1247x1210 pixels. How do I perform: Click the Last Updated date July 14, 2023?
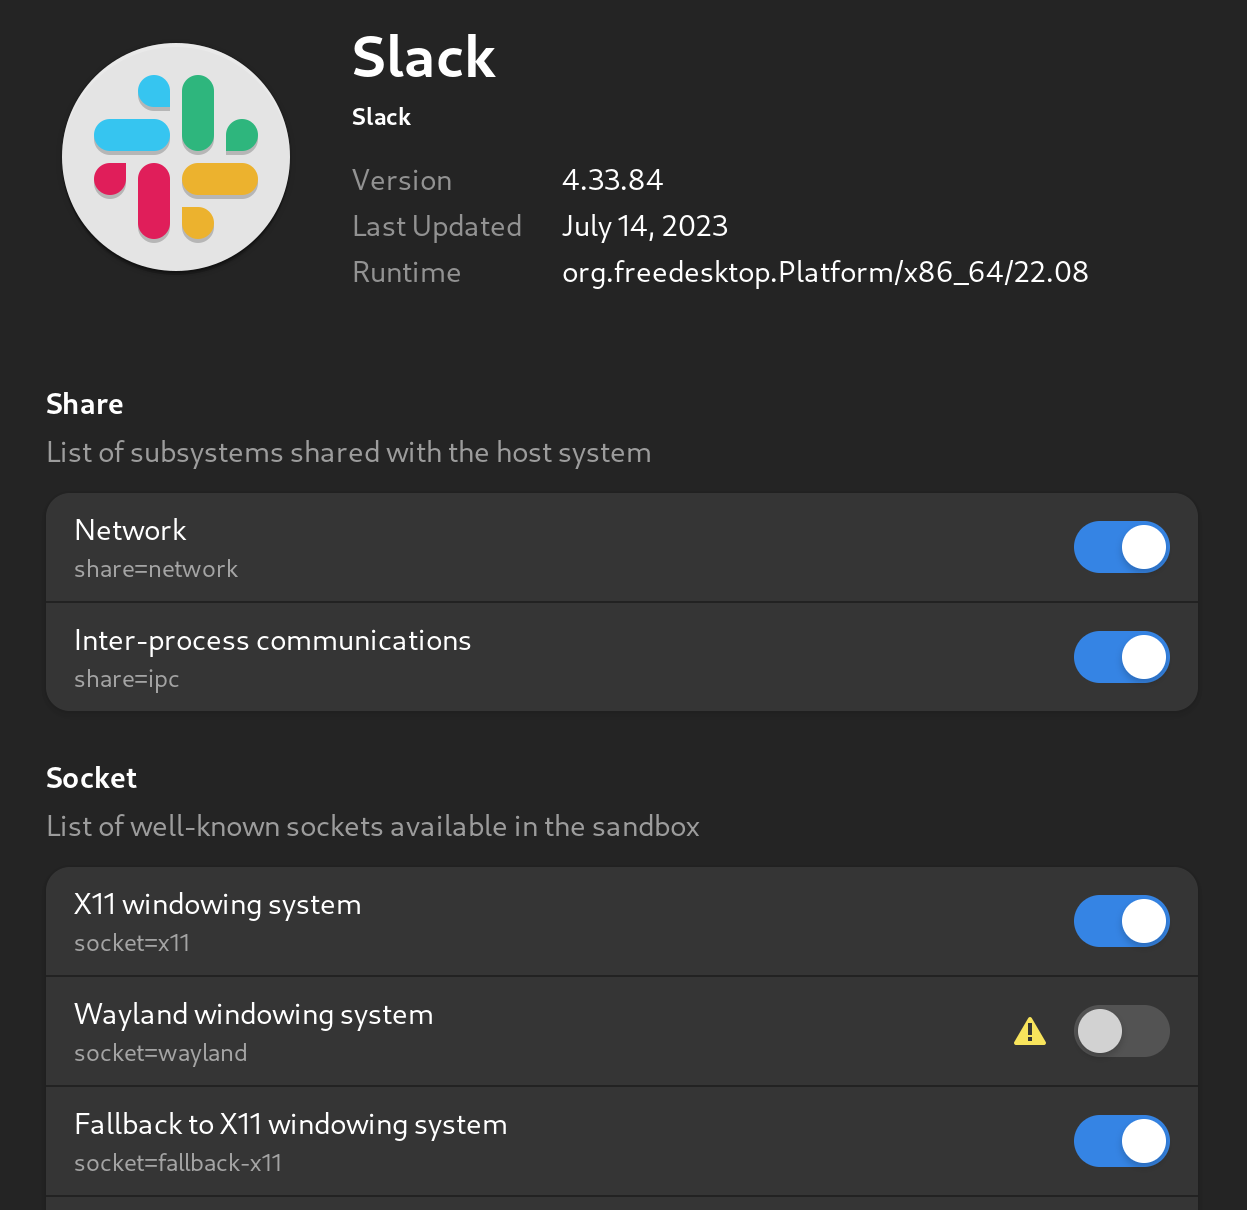pyautogui.click(x=644, y=226)
